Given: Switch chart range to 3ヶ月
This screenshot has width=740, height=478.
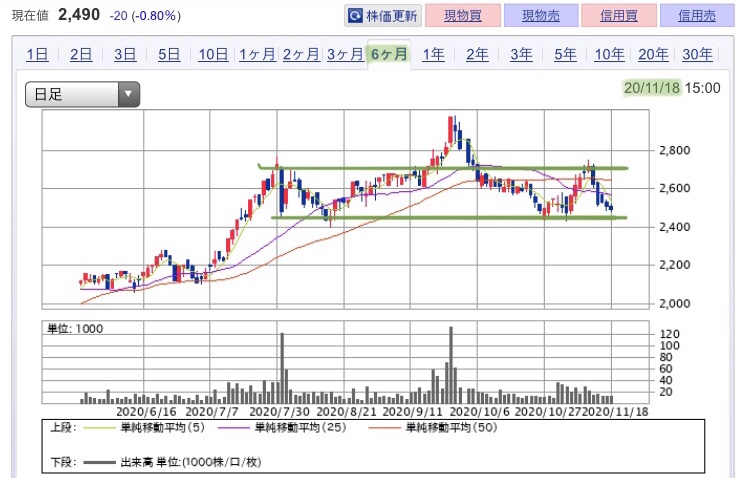Looking at the screenshot, I should pyautogui.click(x=345, y=55).
